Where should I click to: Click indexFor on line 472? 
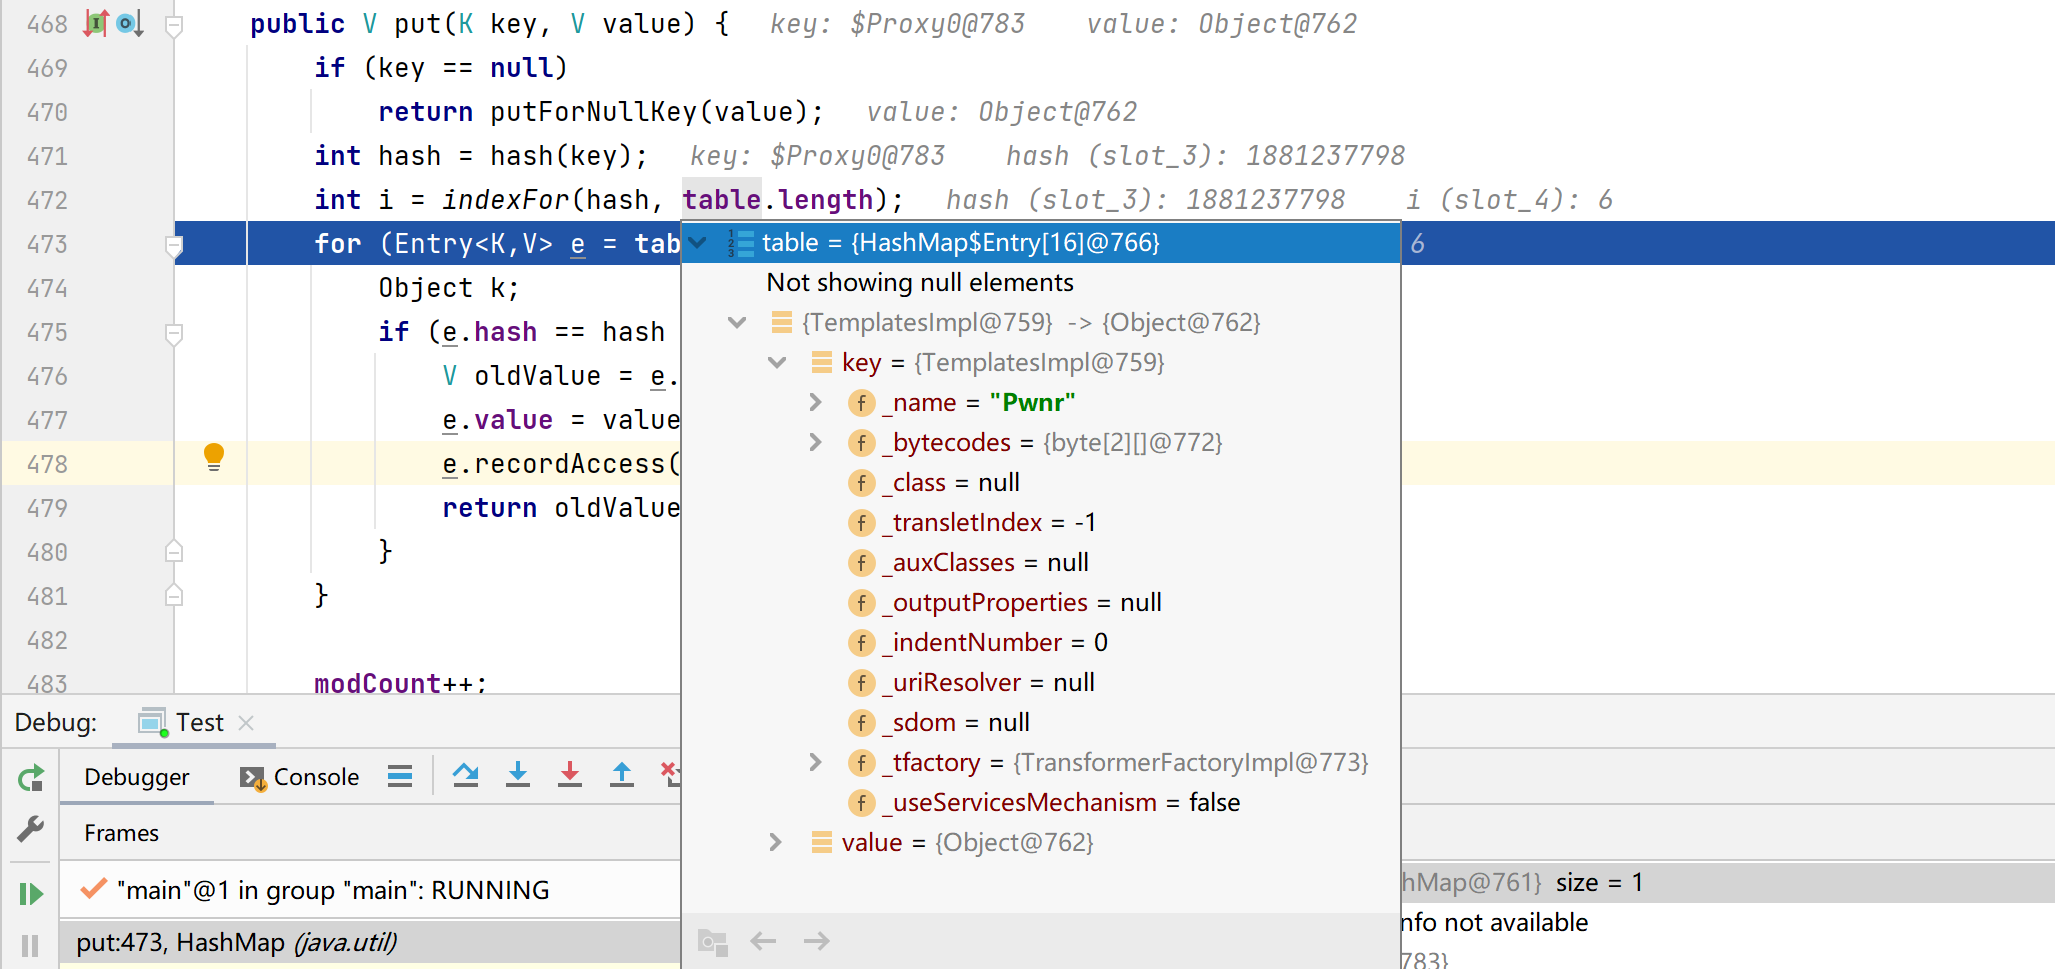(506, 200)
